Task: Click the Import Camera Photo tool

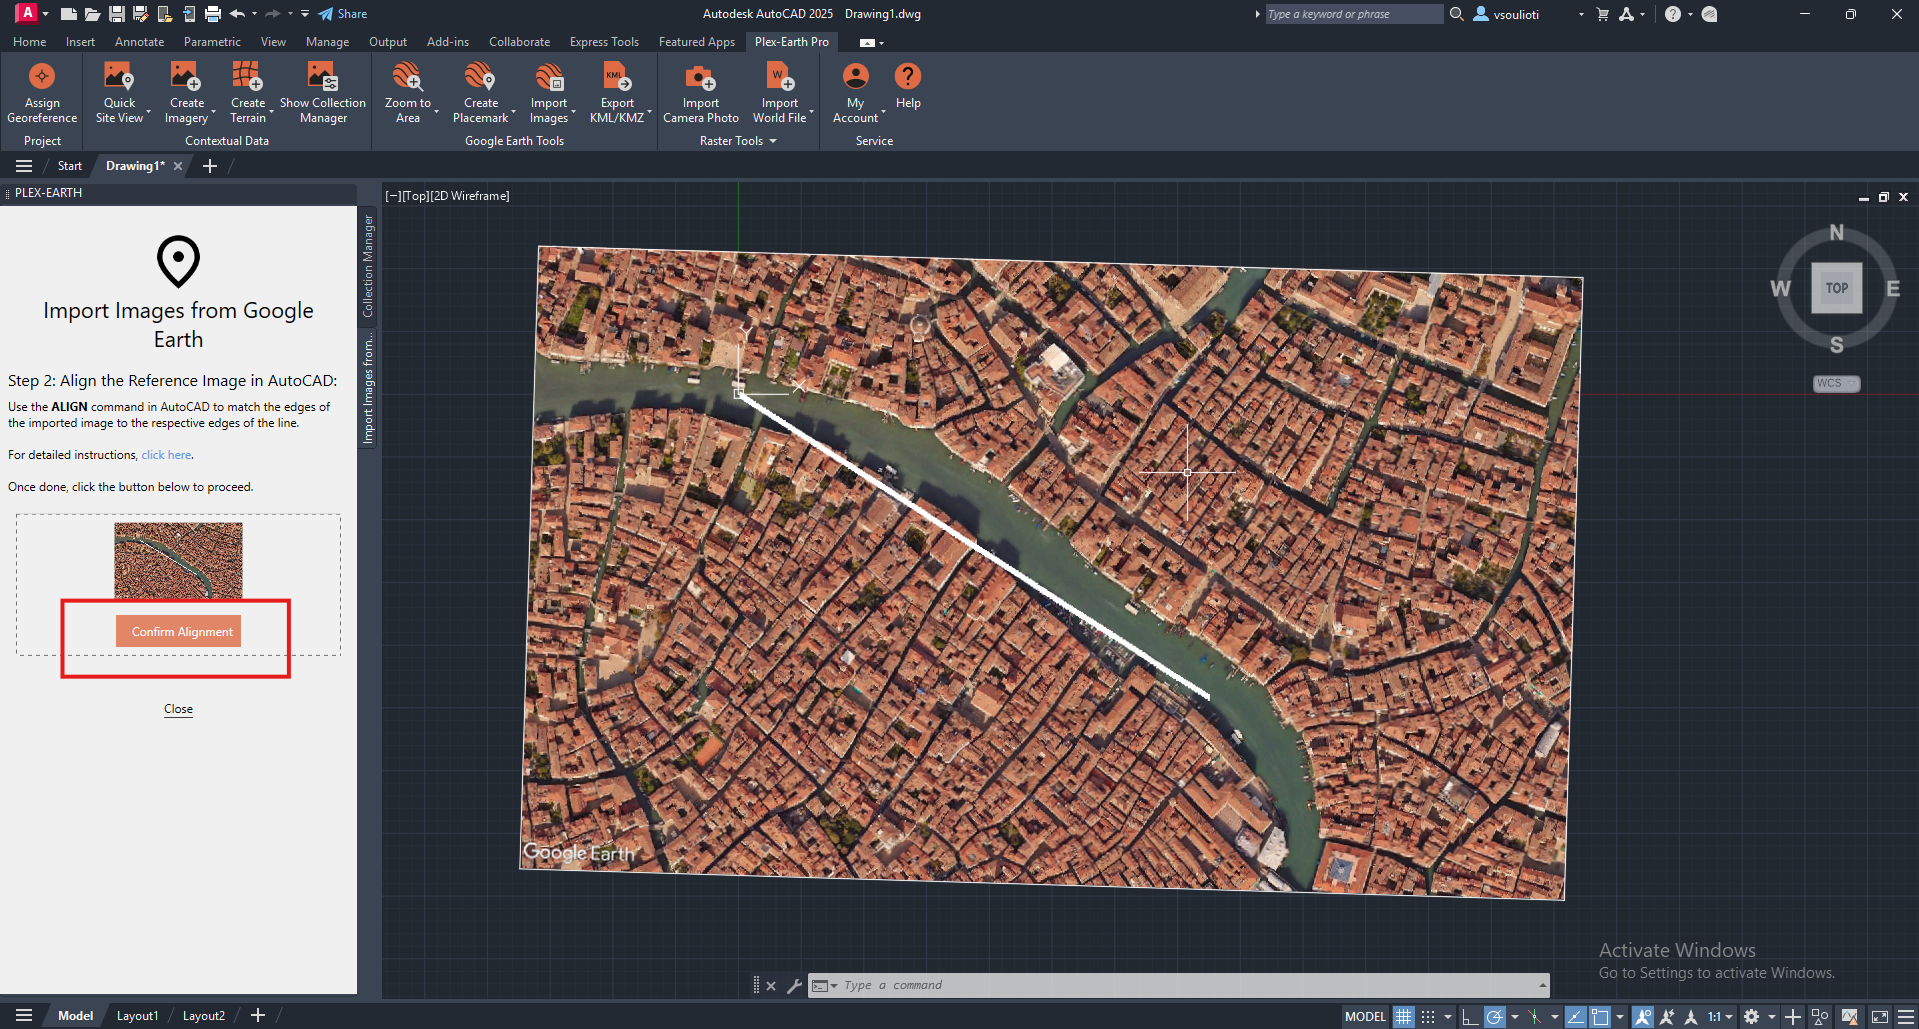Action: (x=701, y=92)
